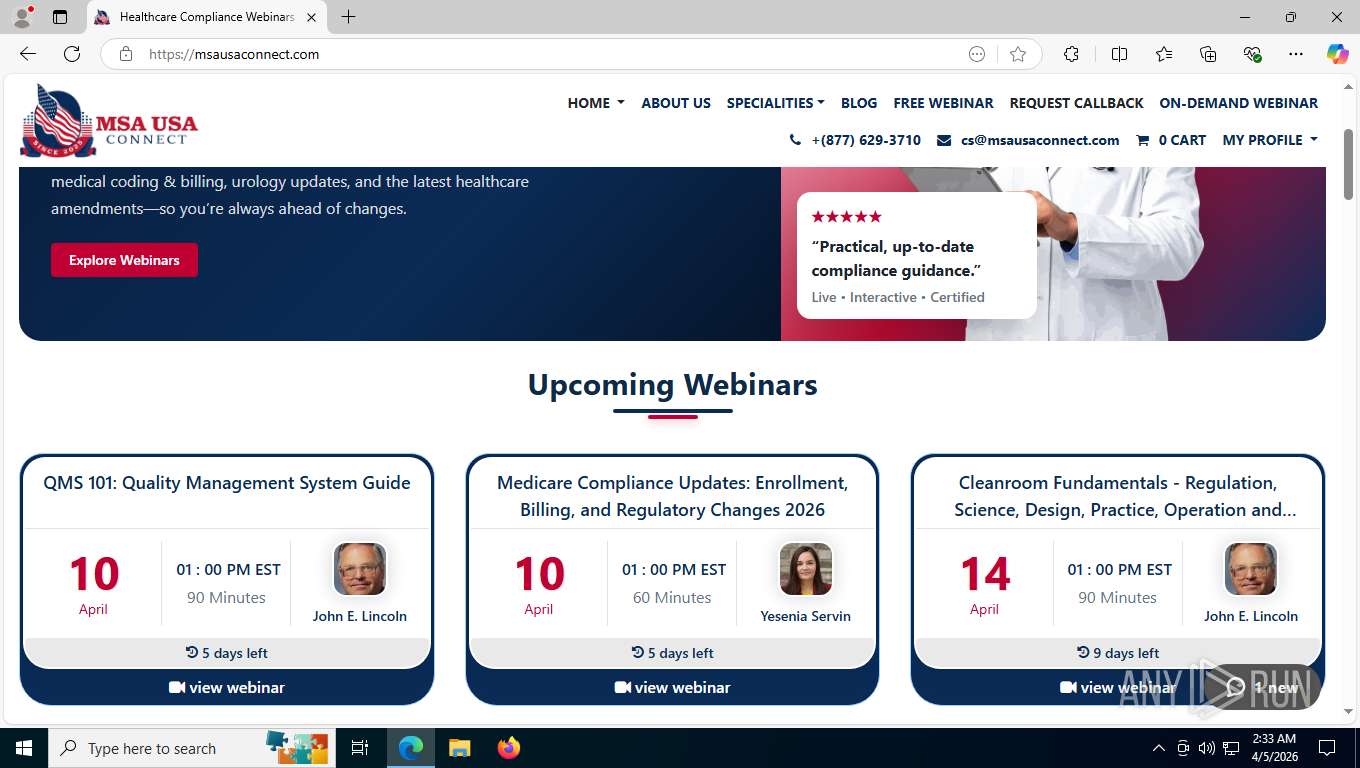1360x768 pixels.
Task: Click the Yesenia Servin name text
Action: tap(806, 616)
